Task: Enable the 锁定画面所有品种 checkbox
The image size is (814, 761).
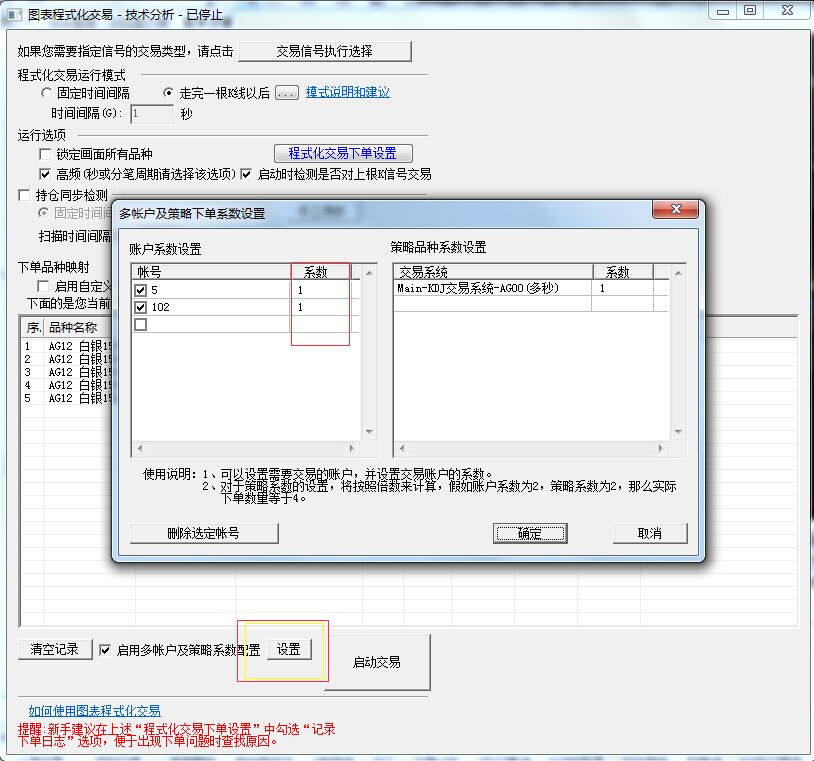Action: pos(45,154)
